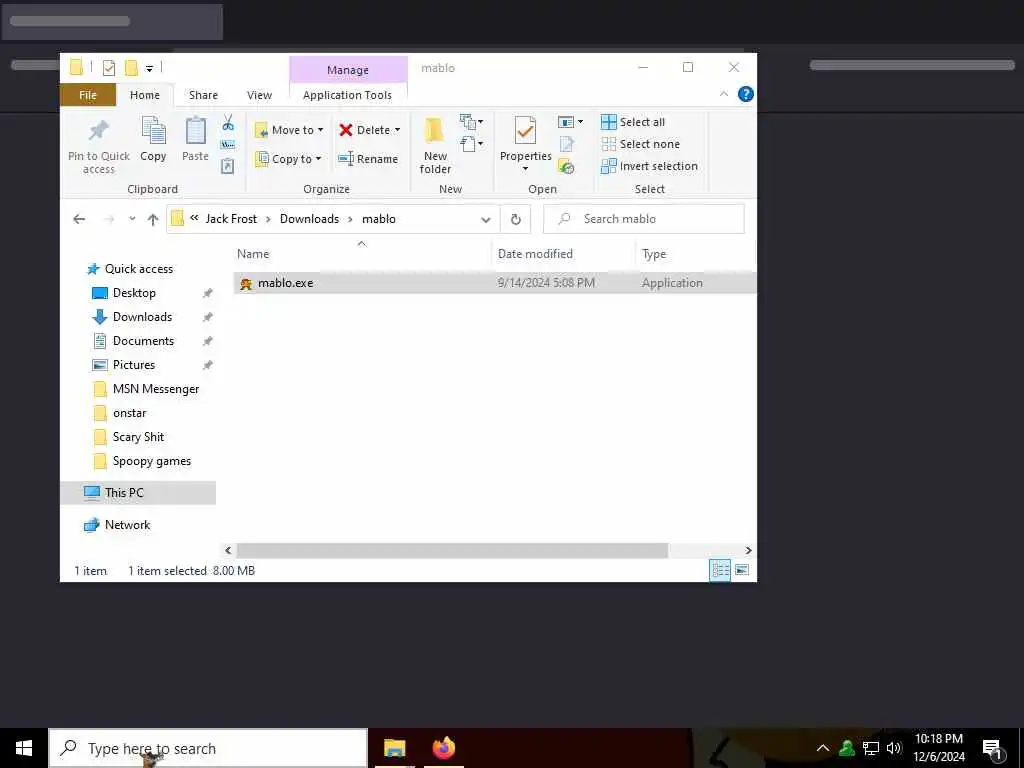
Task: Open Firefox from the taskbar
Action: pos(443,748)
